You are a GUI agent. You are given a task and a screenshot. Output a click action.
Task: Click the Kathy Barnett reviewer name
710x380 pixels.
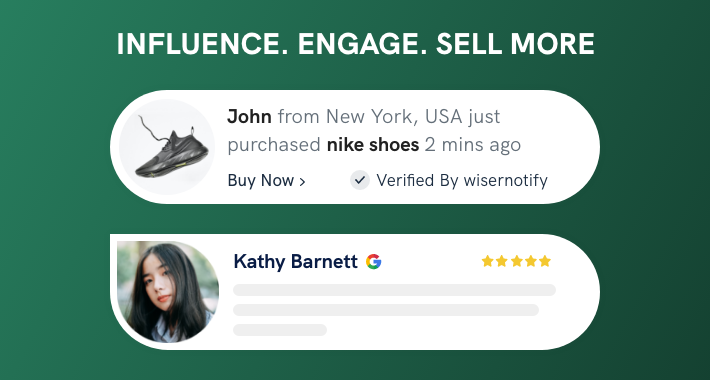tap(295, 262)
